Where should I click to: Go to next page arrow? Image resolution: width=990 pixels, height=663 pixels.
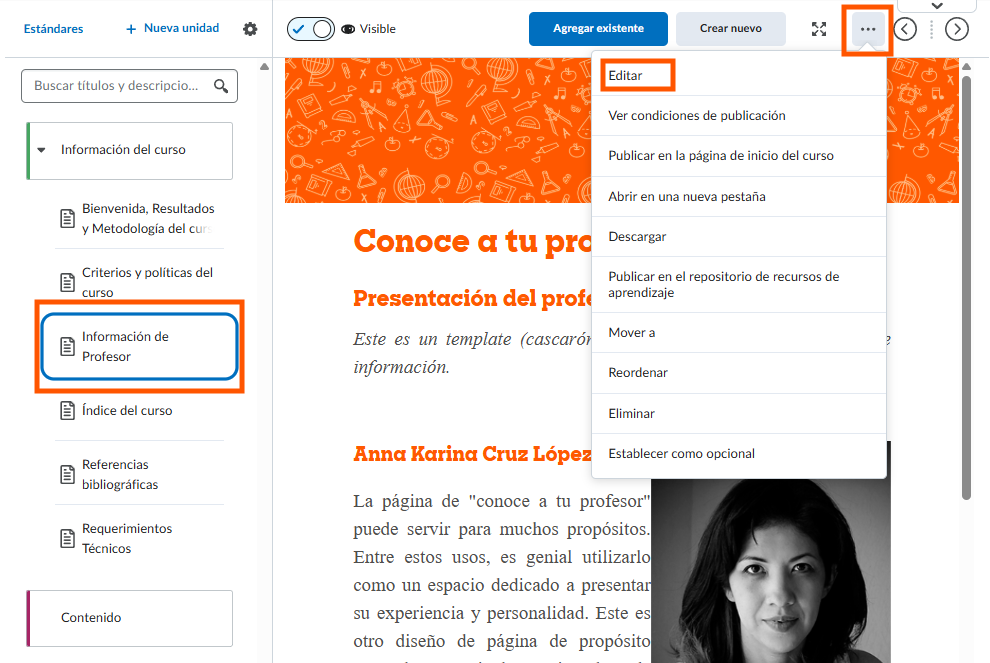point(957,29)
